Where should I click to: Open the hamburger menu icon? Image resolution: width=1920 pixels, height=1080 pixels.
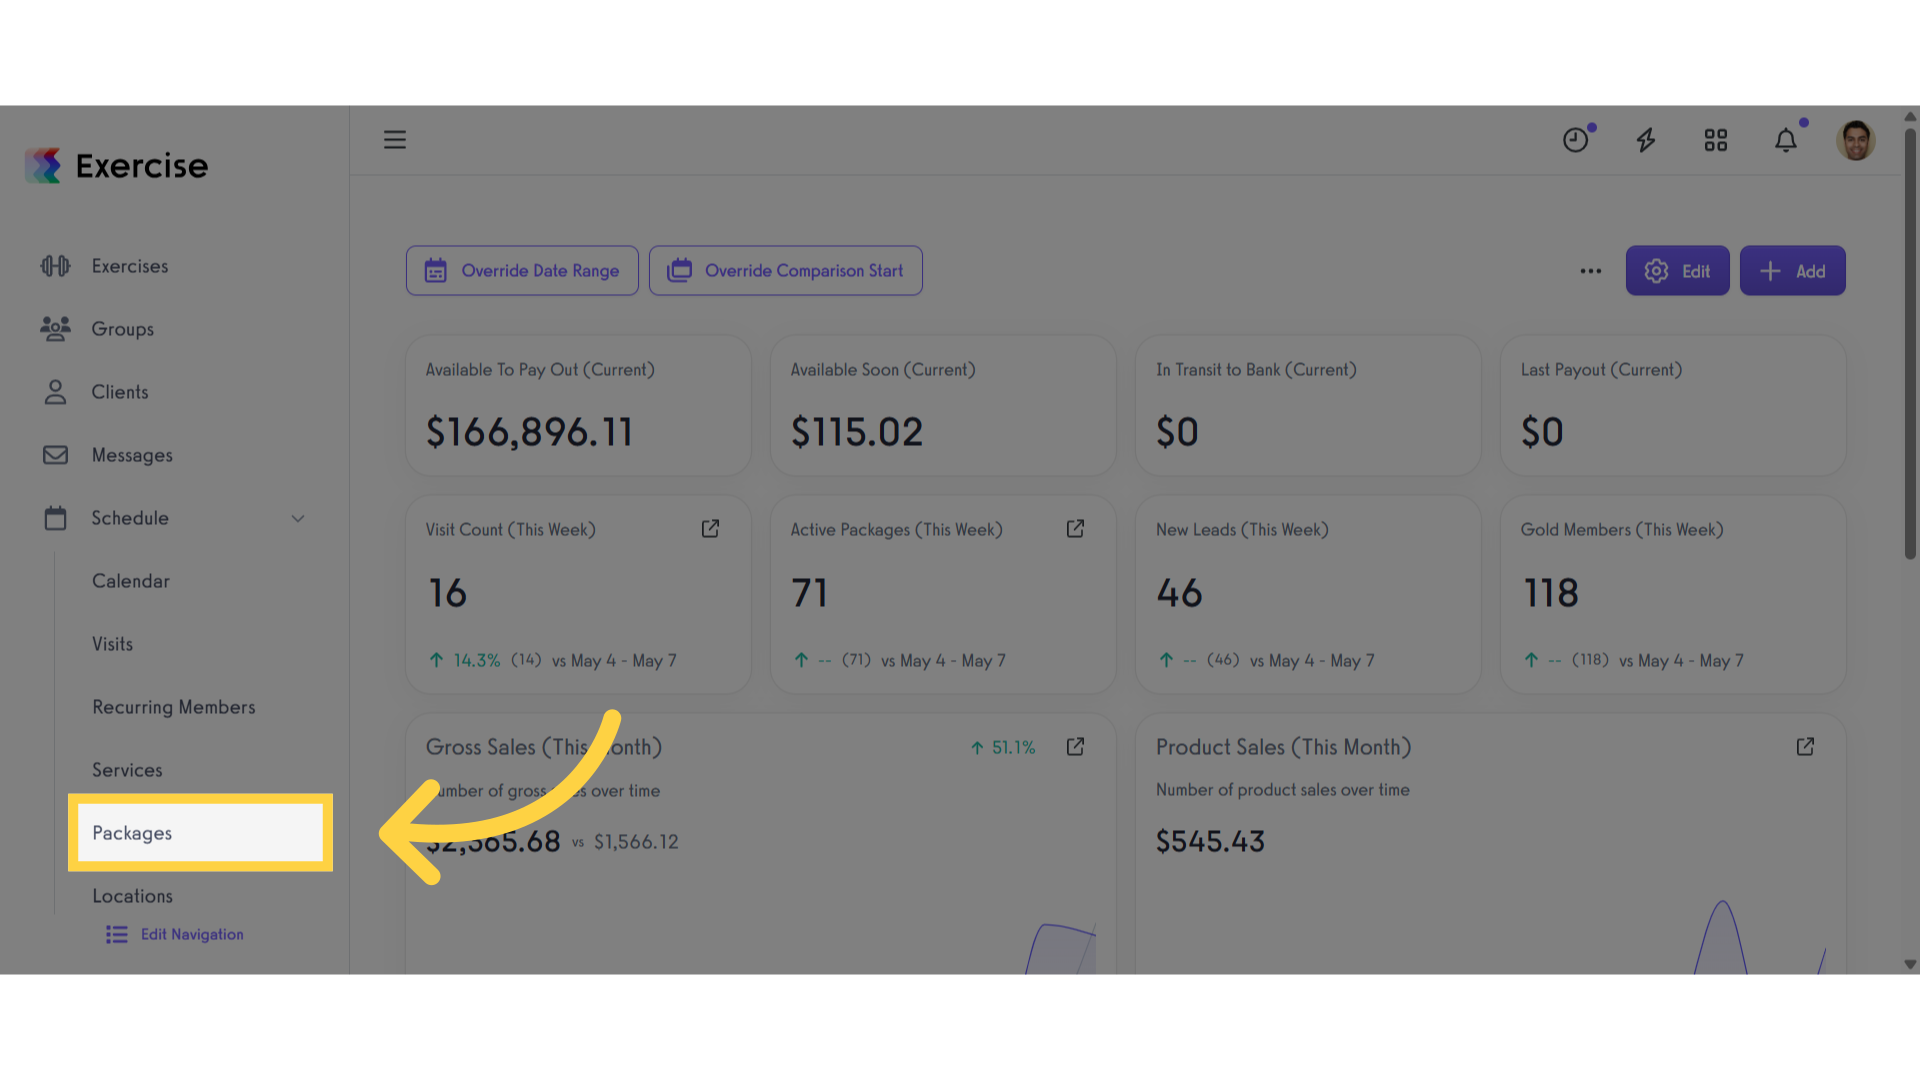[395, 140]
